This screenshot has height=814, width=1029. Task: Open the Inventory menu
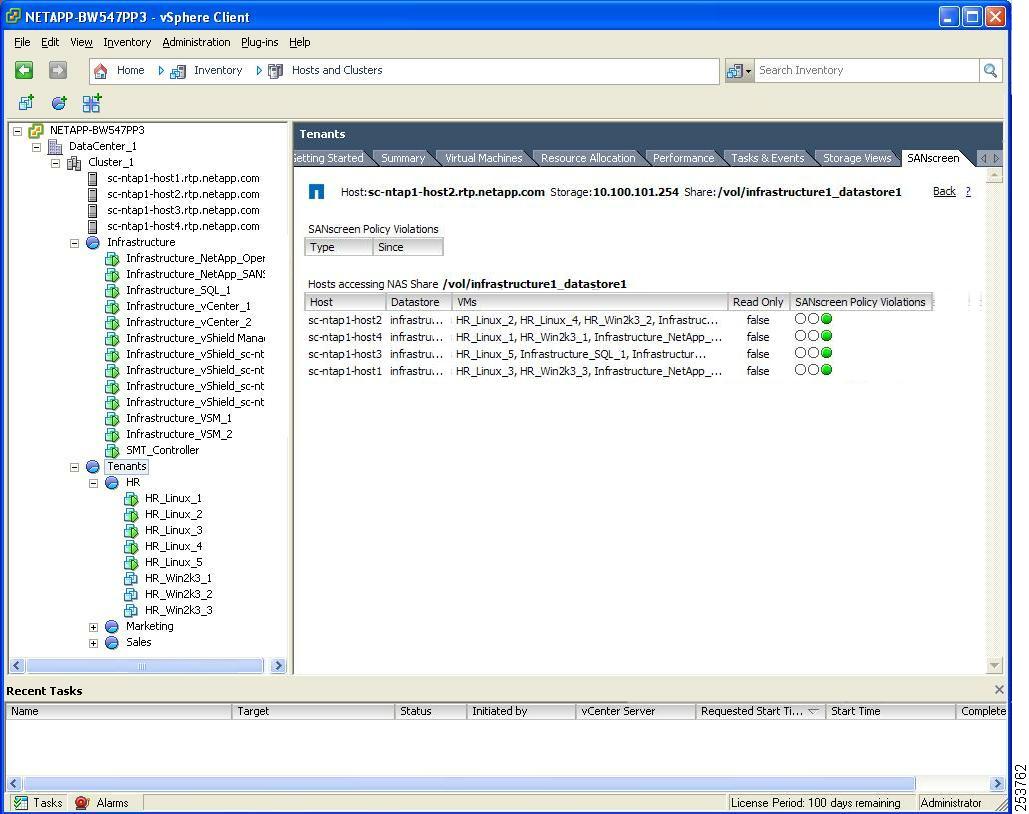pos(127,42)
